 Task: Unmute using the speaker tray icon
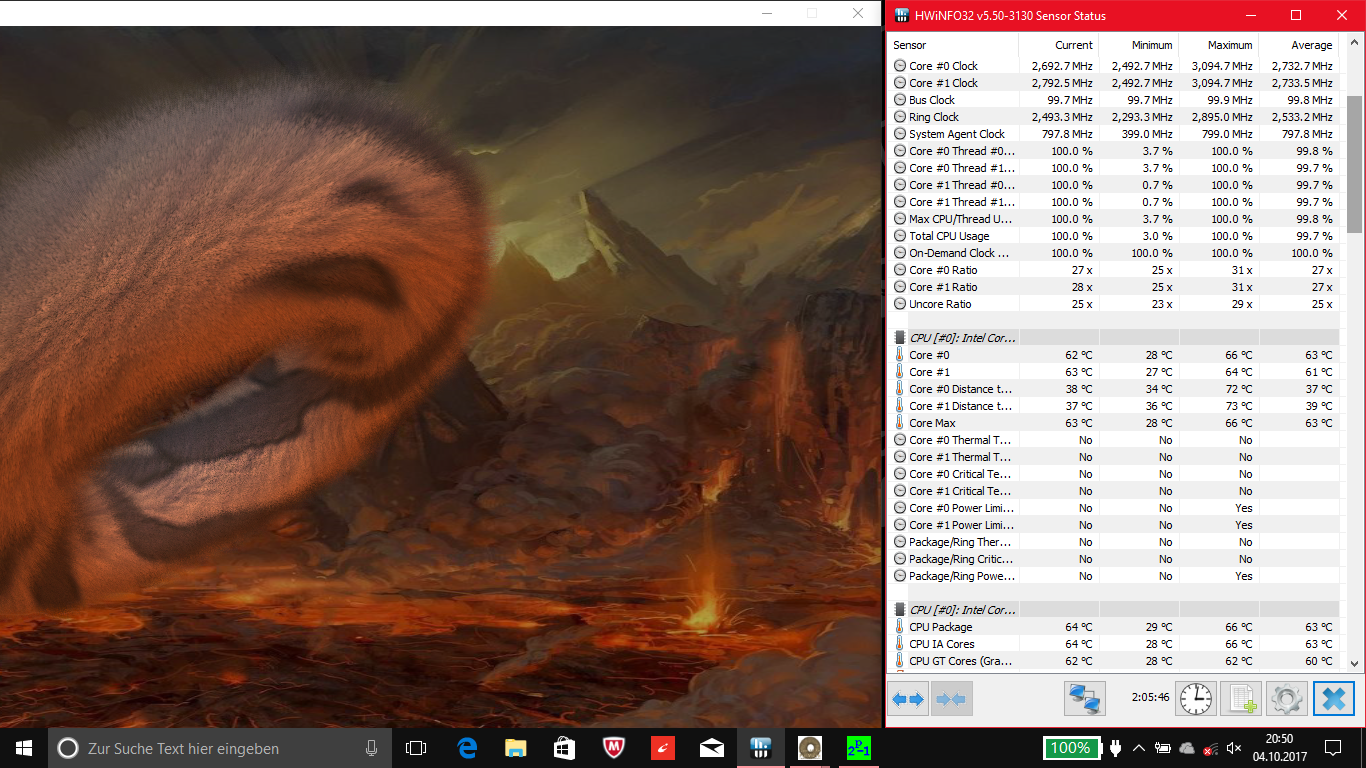(1234, 748)
